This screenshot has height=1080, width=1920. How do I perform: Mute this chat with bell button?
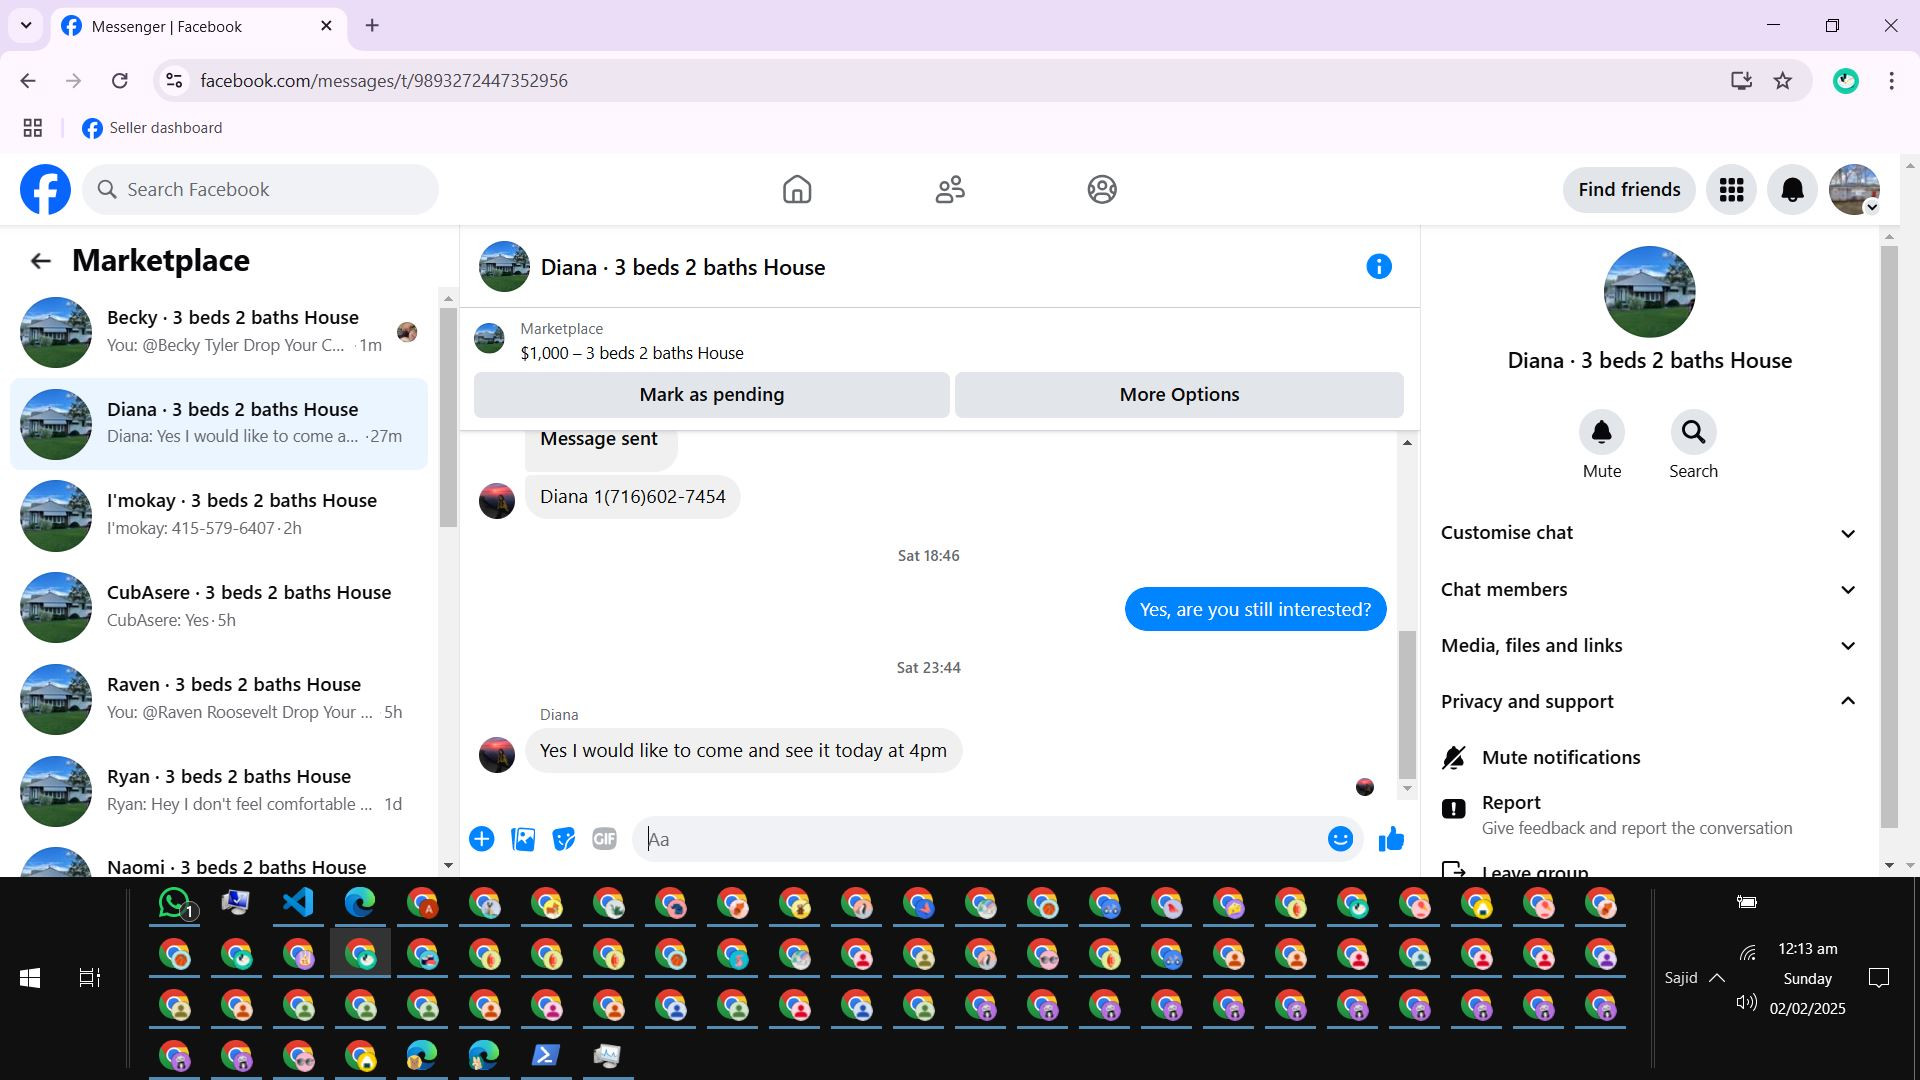click(x=1601, y=433)
